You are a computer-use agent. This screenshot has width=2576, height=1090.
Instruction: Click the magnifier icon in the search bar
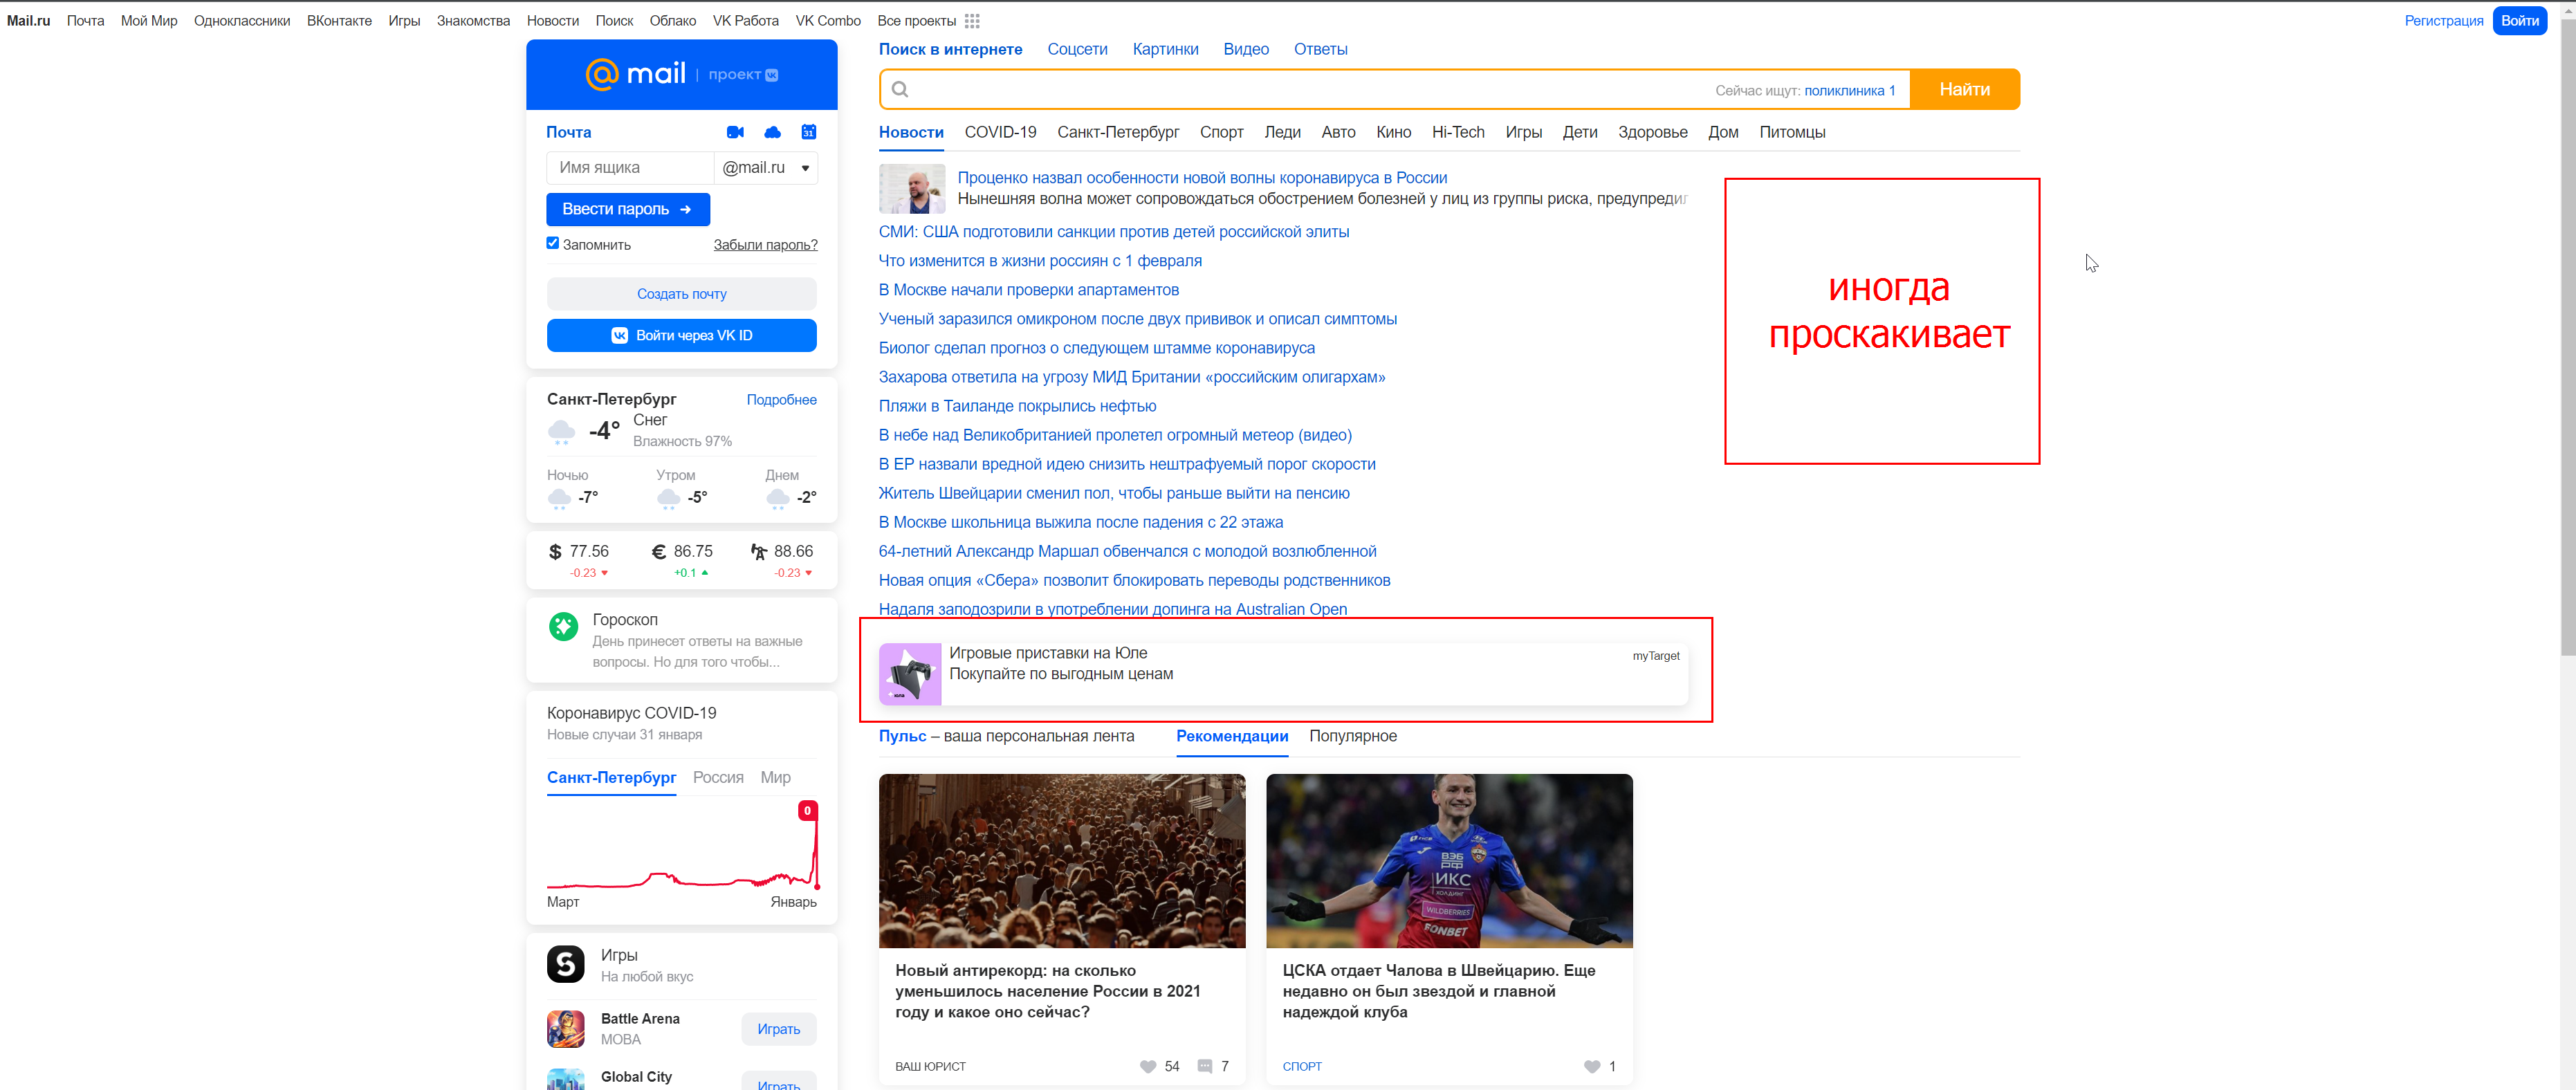point(900,89)
